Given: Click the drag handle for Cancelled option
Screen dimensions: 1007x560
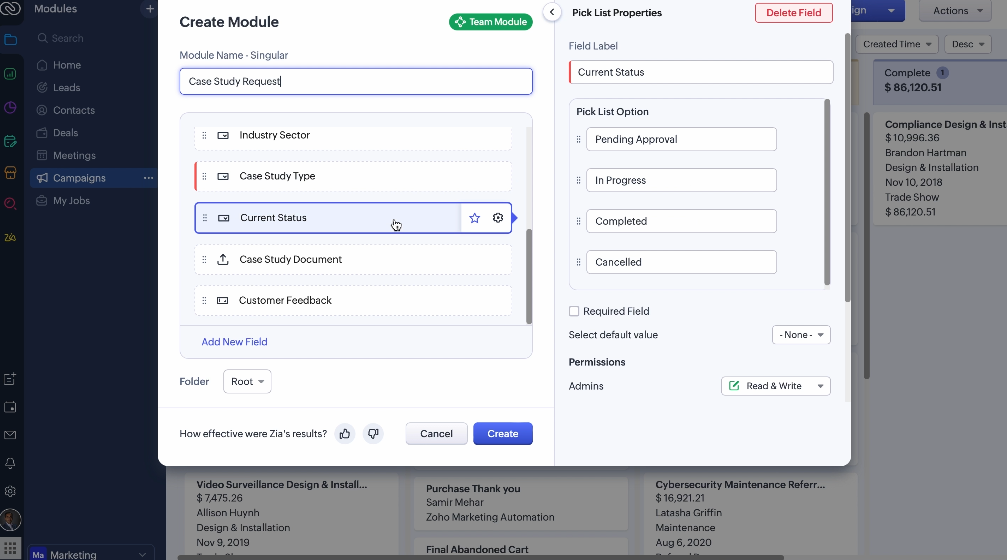Looking at the screenshot, I should [578, 262].
